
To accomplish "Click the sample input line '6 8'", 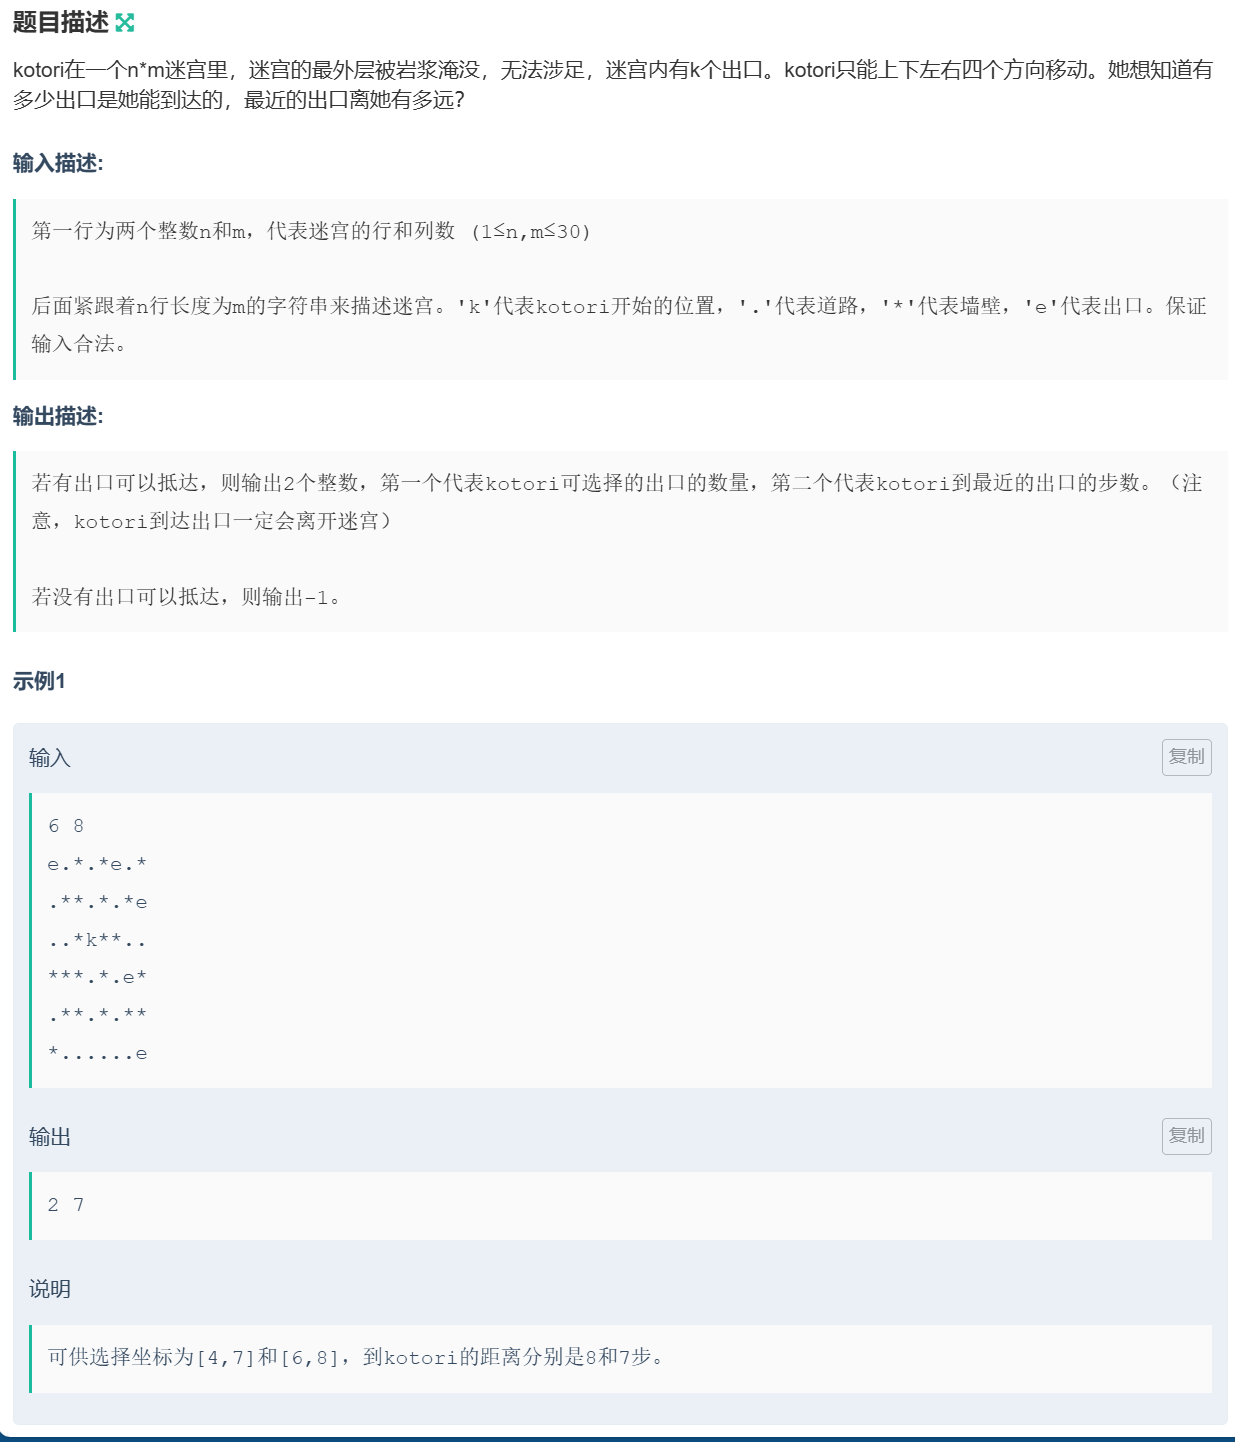I will coord(66,826).
